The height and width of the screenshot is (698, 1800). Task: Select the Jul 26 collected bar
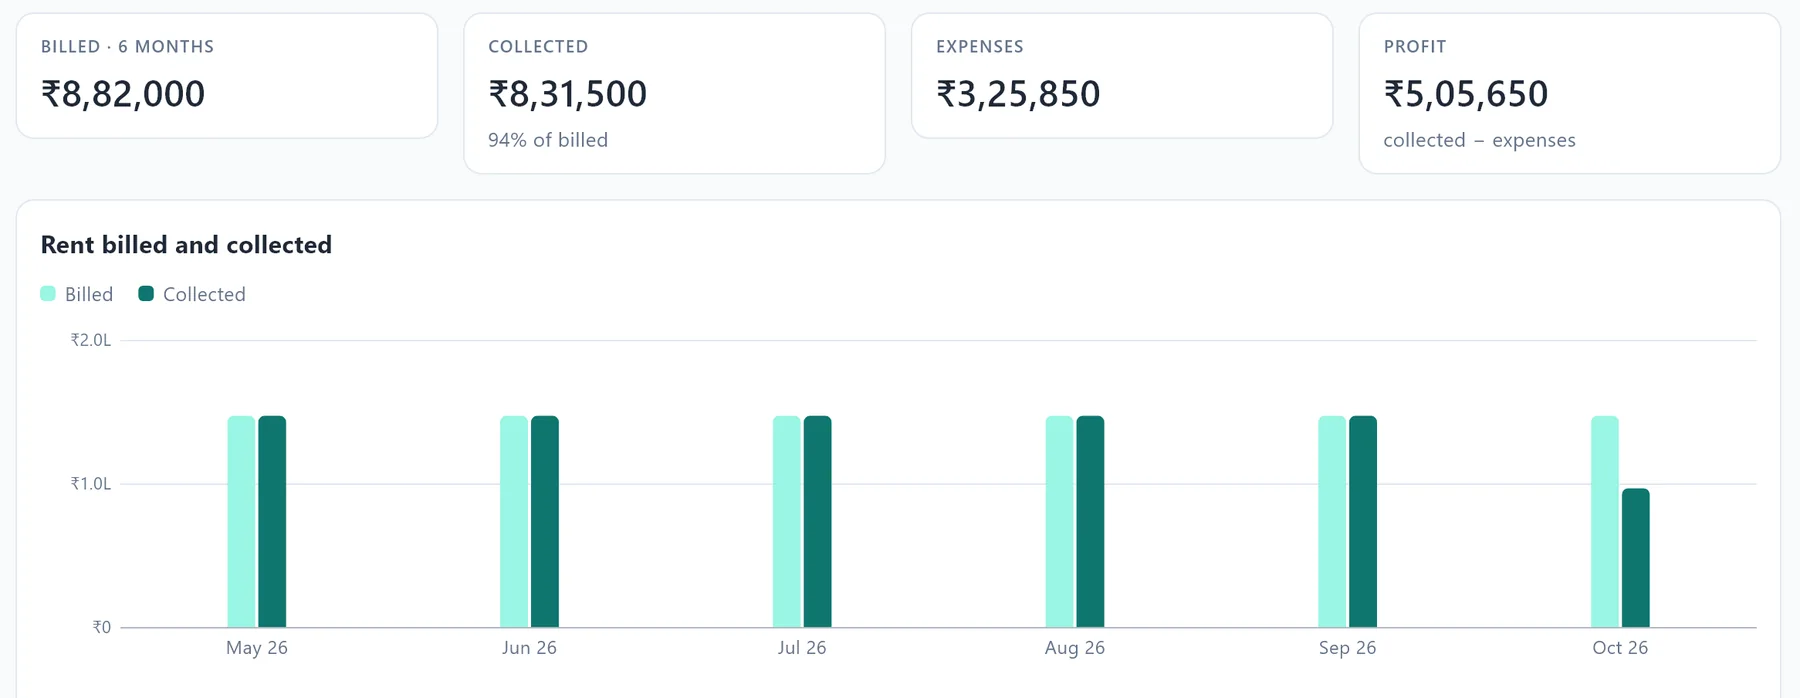coord(818,522)
